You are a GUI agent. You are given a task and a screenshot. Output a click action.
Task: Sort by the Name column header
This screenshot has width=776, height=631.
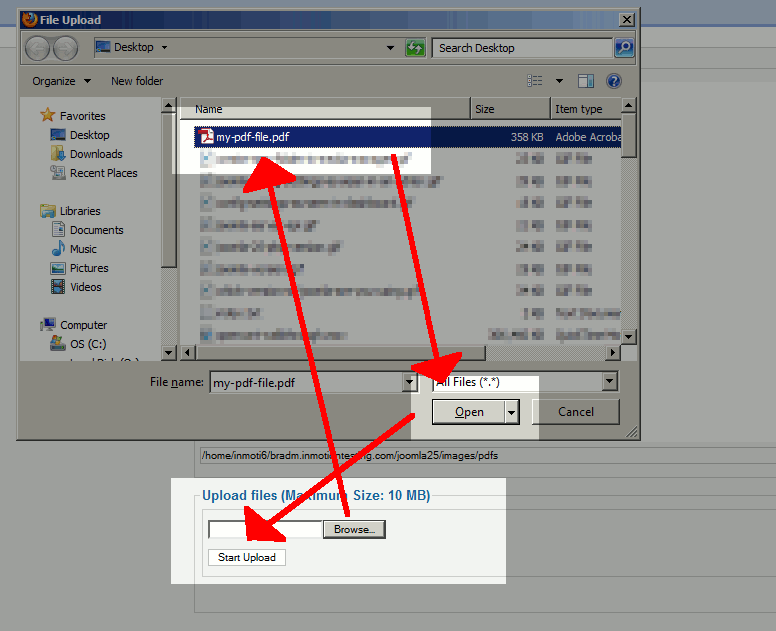(325, 109)
